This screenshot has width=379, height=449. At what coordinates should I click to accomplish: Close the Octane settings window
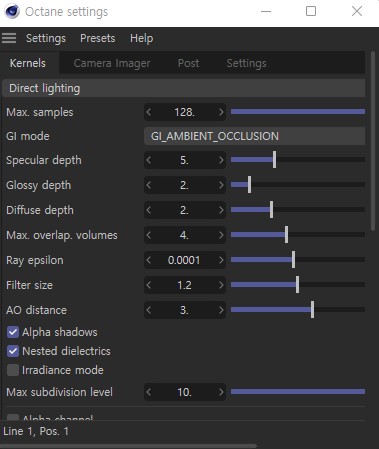(x=357, y=12)
